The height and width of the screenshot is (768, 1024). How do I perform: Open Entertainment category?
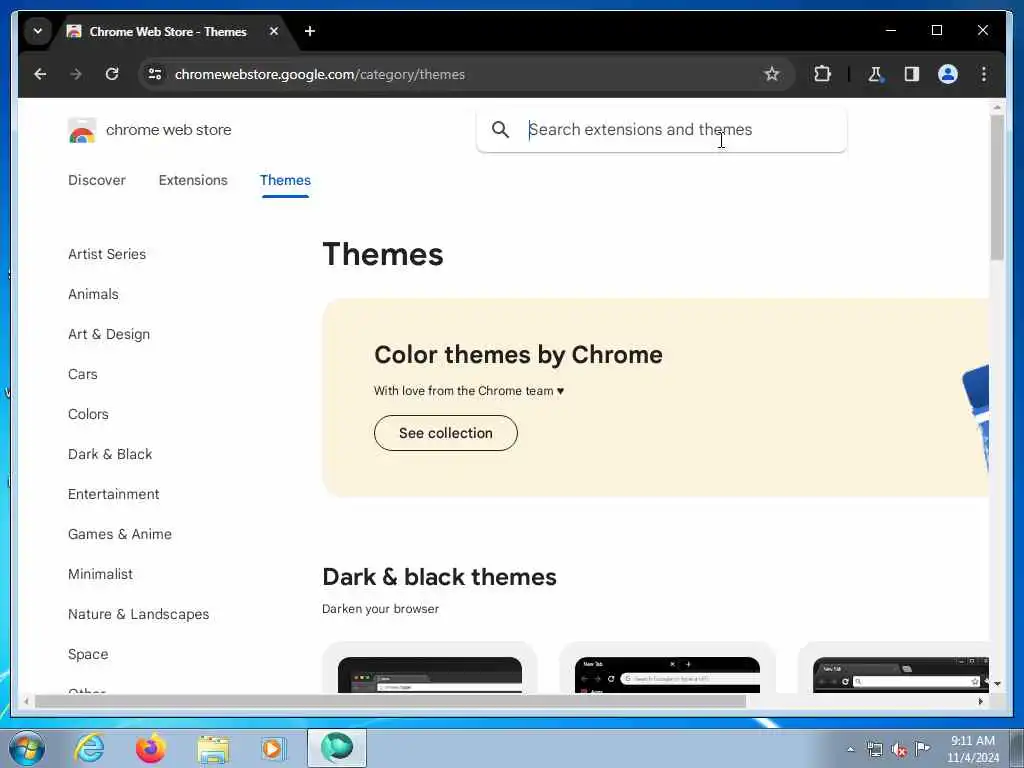(x=114, y=494)
